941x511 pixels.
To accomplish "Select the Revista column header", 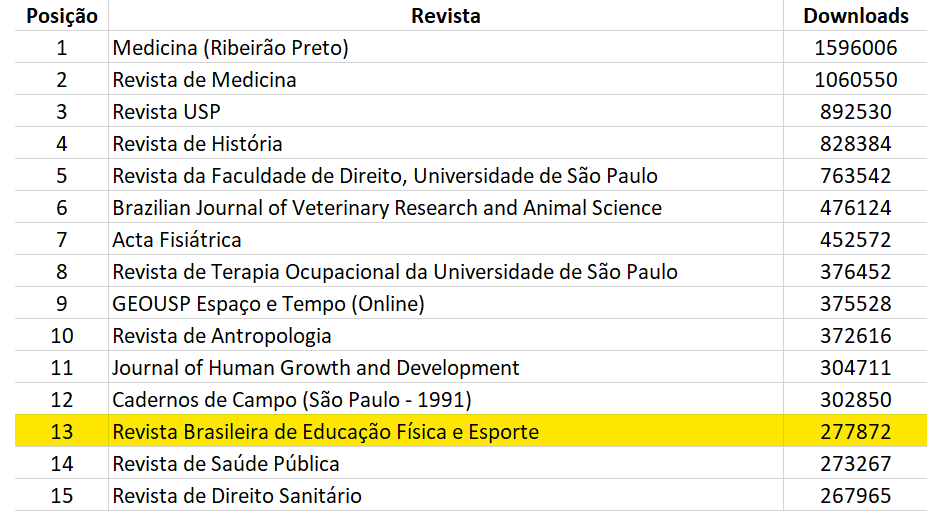I will (x=446, y=16).
